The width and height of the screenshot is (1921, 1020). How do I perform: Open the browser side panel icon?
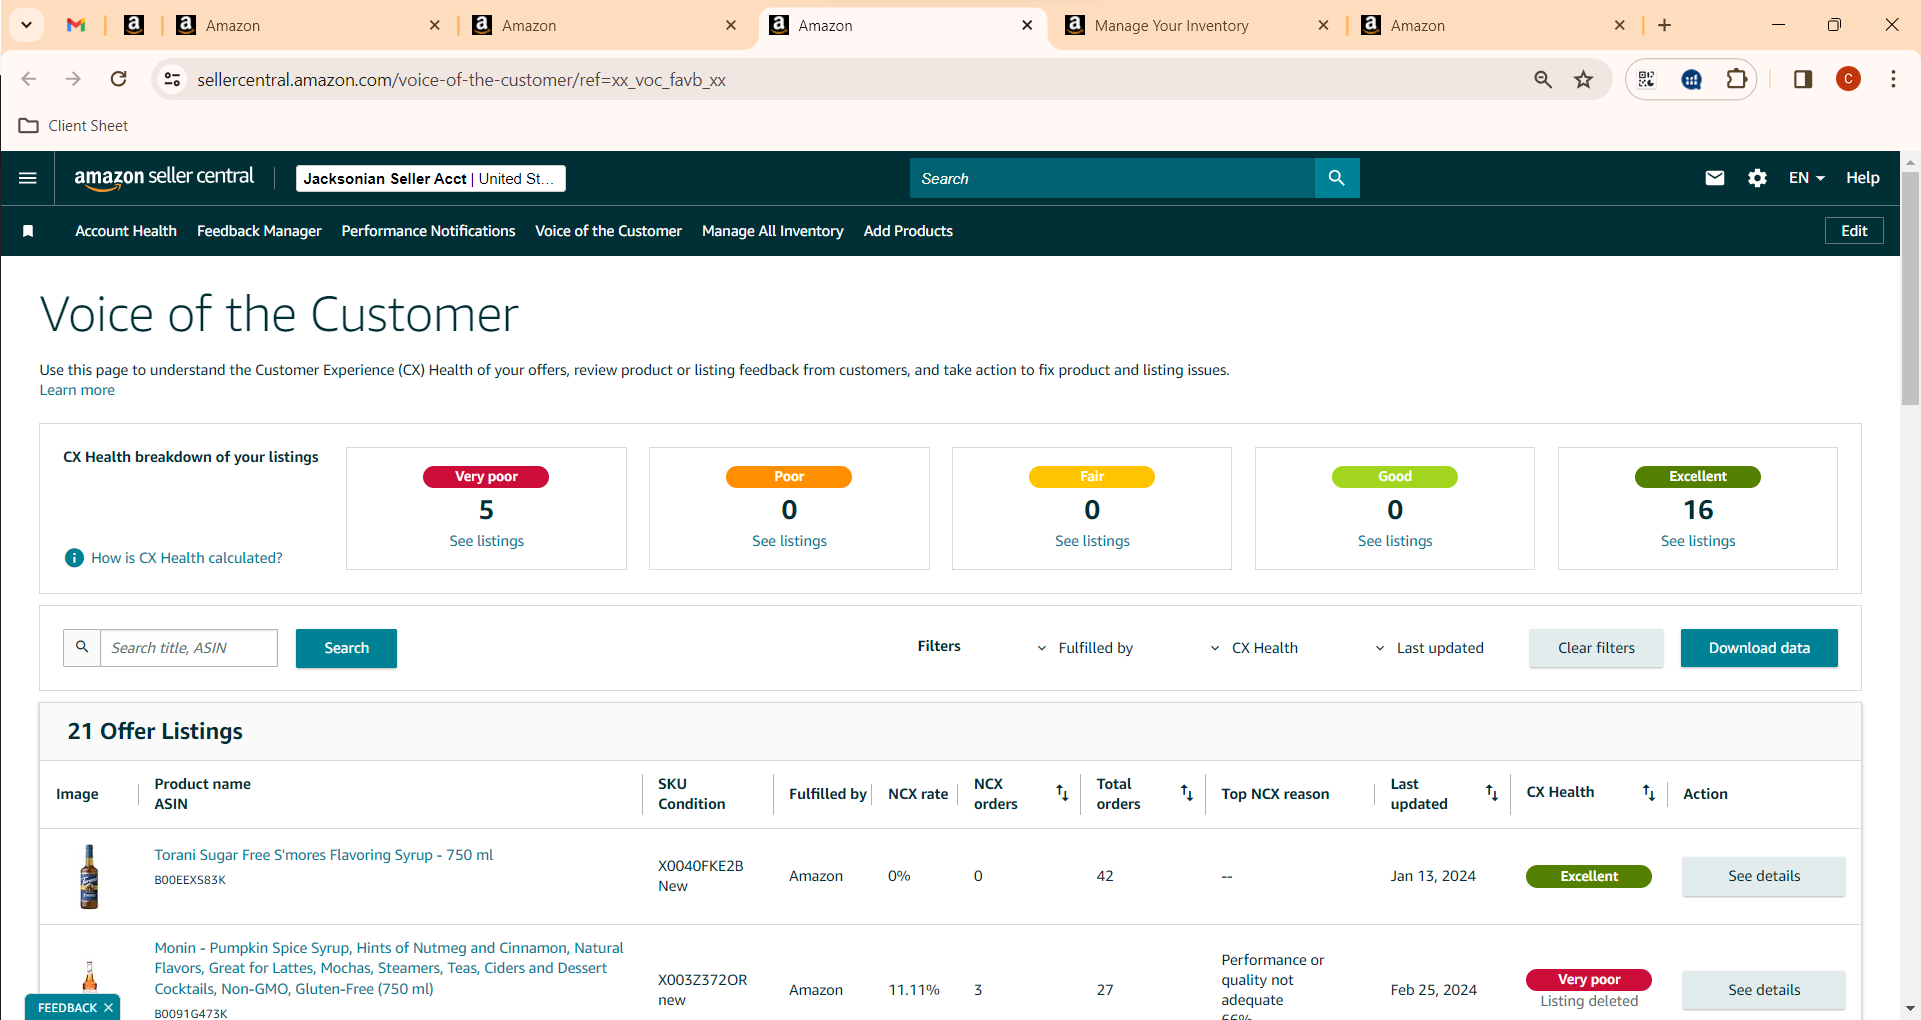(1803, 79)
